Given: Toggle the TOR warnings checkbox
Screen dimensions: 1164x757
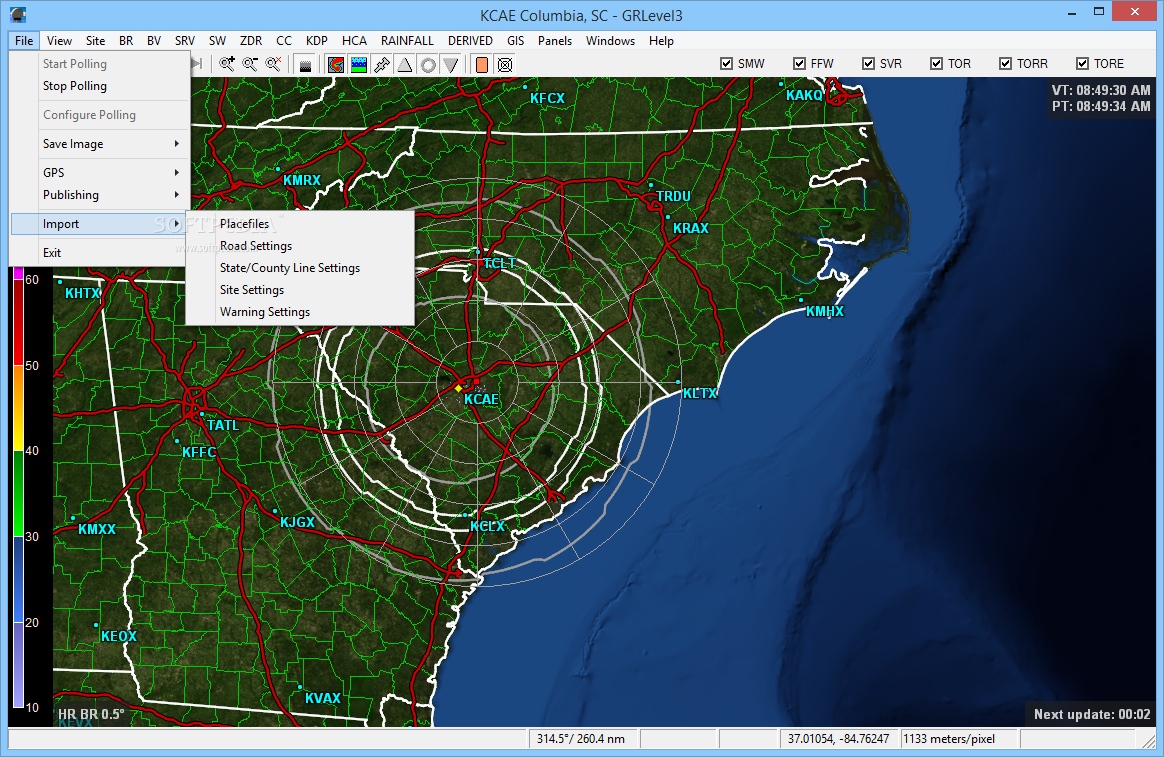Looking at the screenshot, I should tap(937, 64).
